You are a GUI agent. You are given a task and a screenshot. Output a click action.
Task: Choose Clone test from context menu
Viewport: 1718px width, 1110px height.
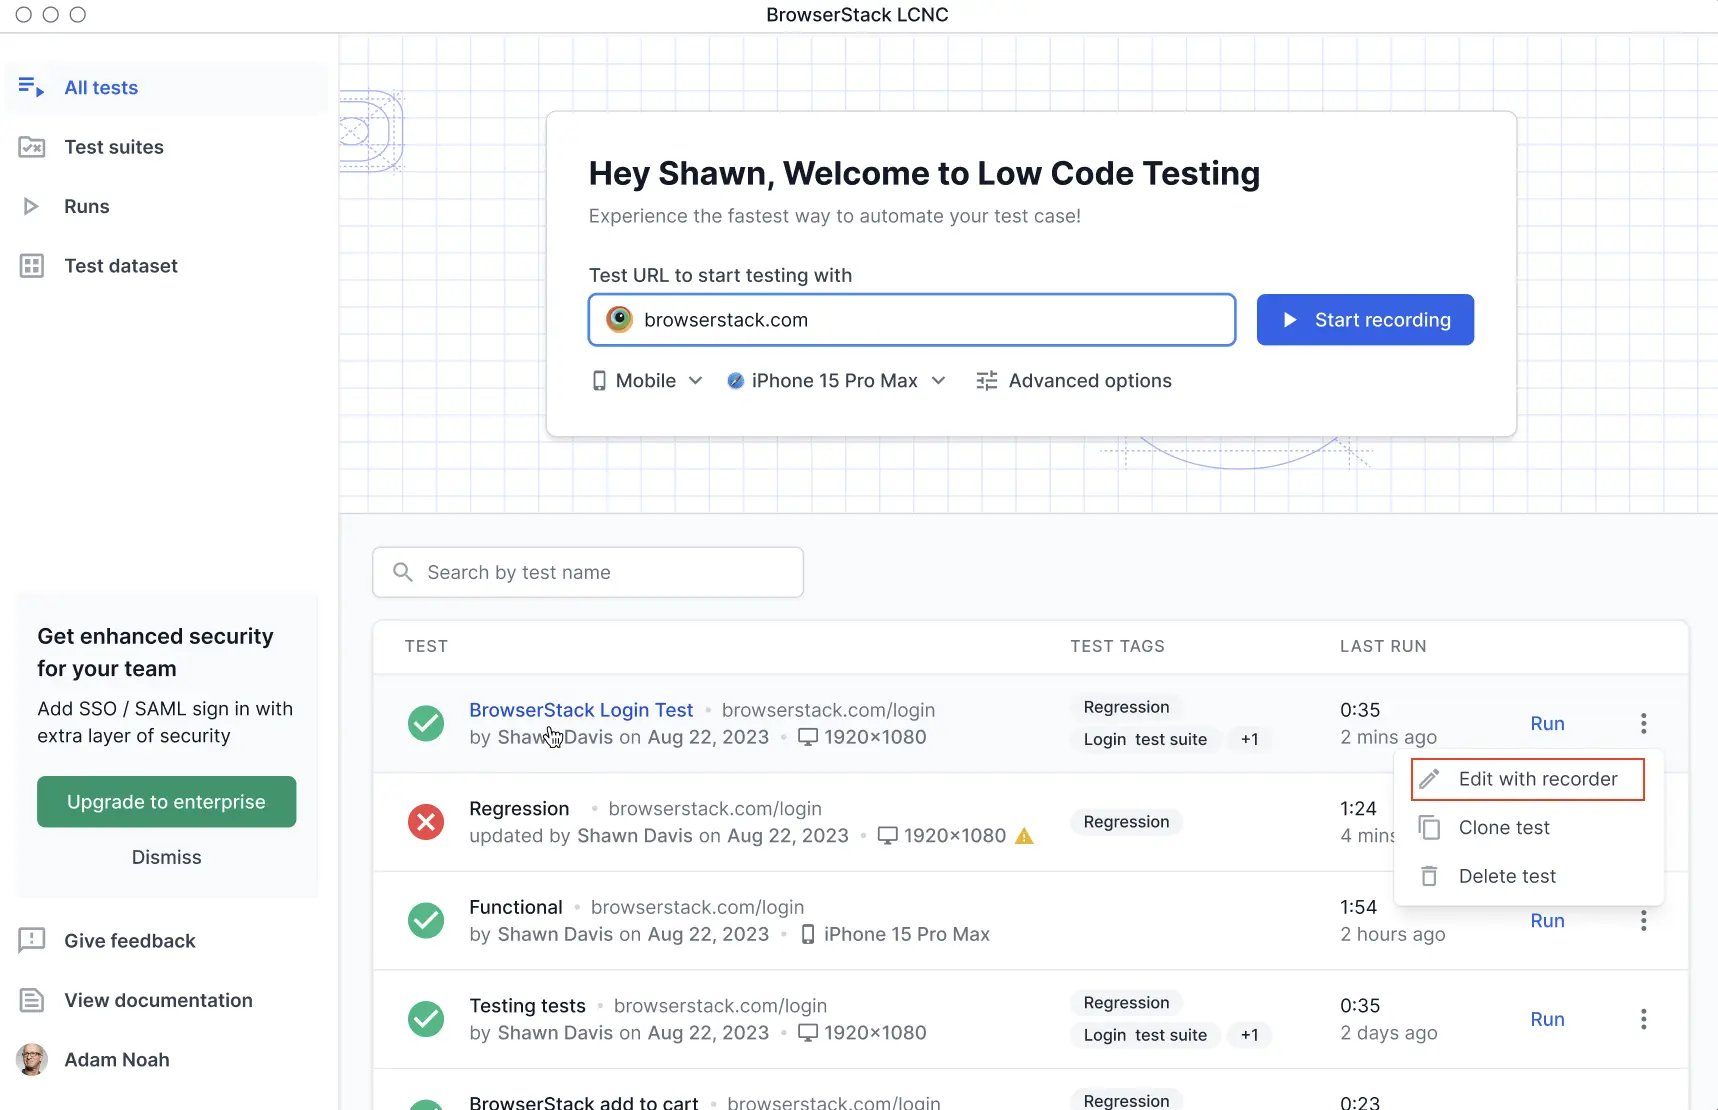coord(1503,828)
